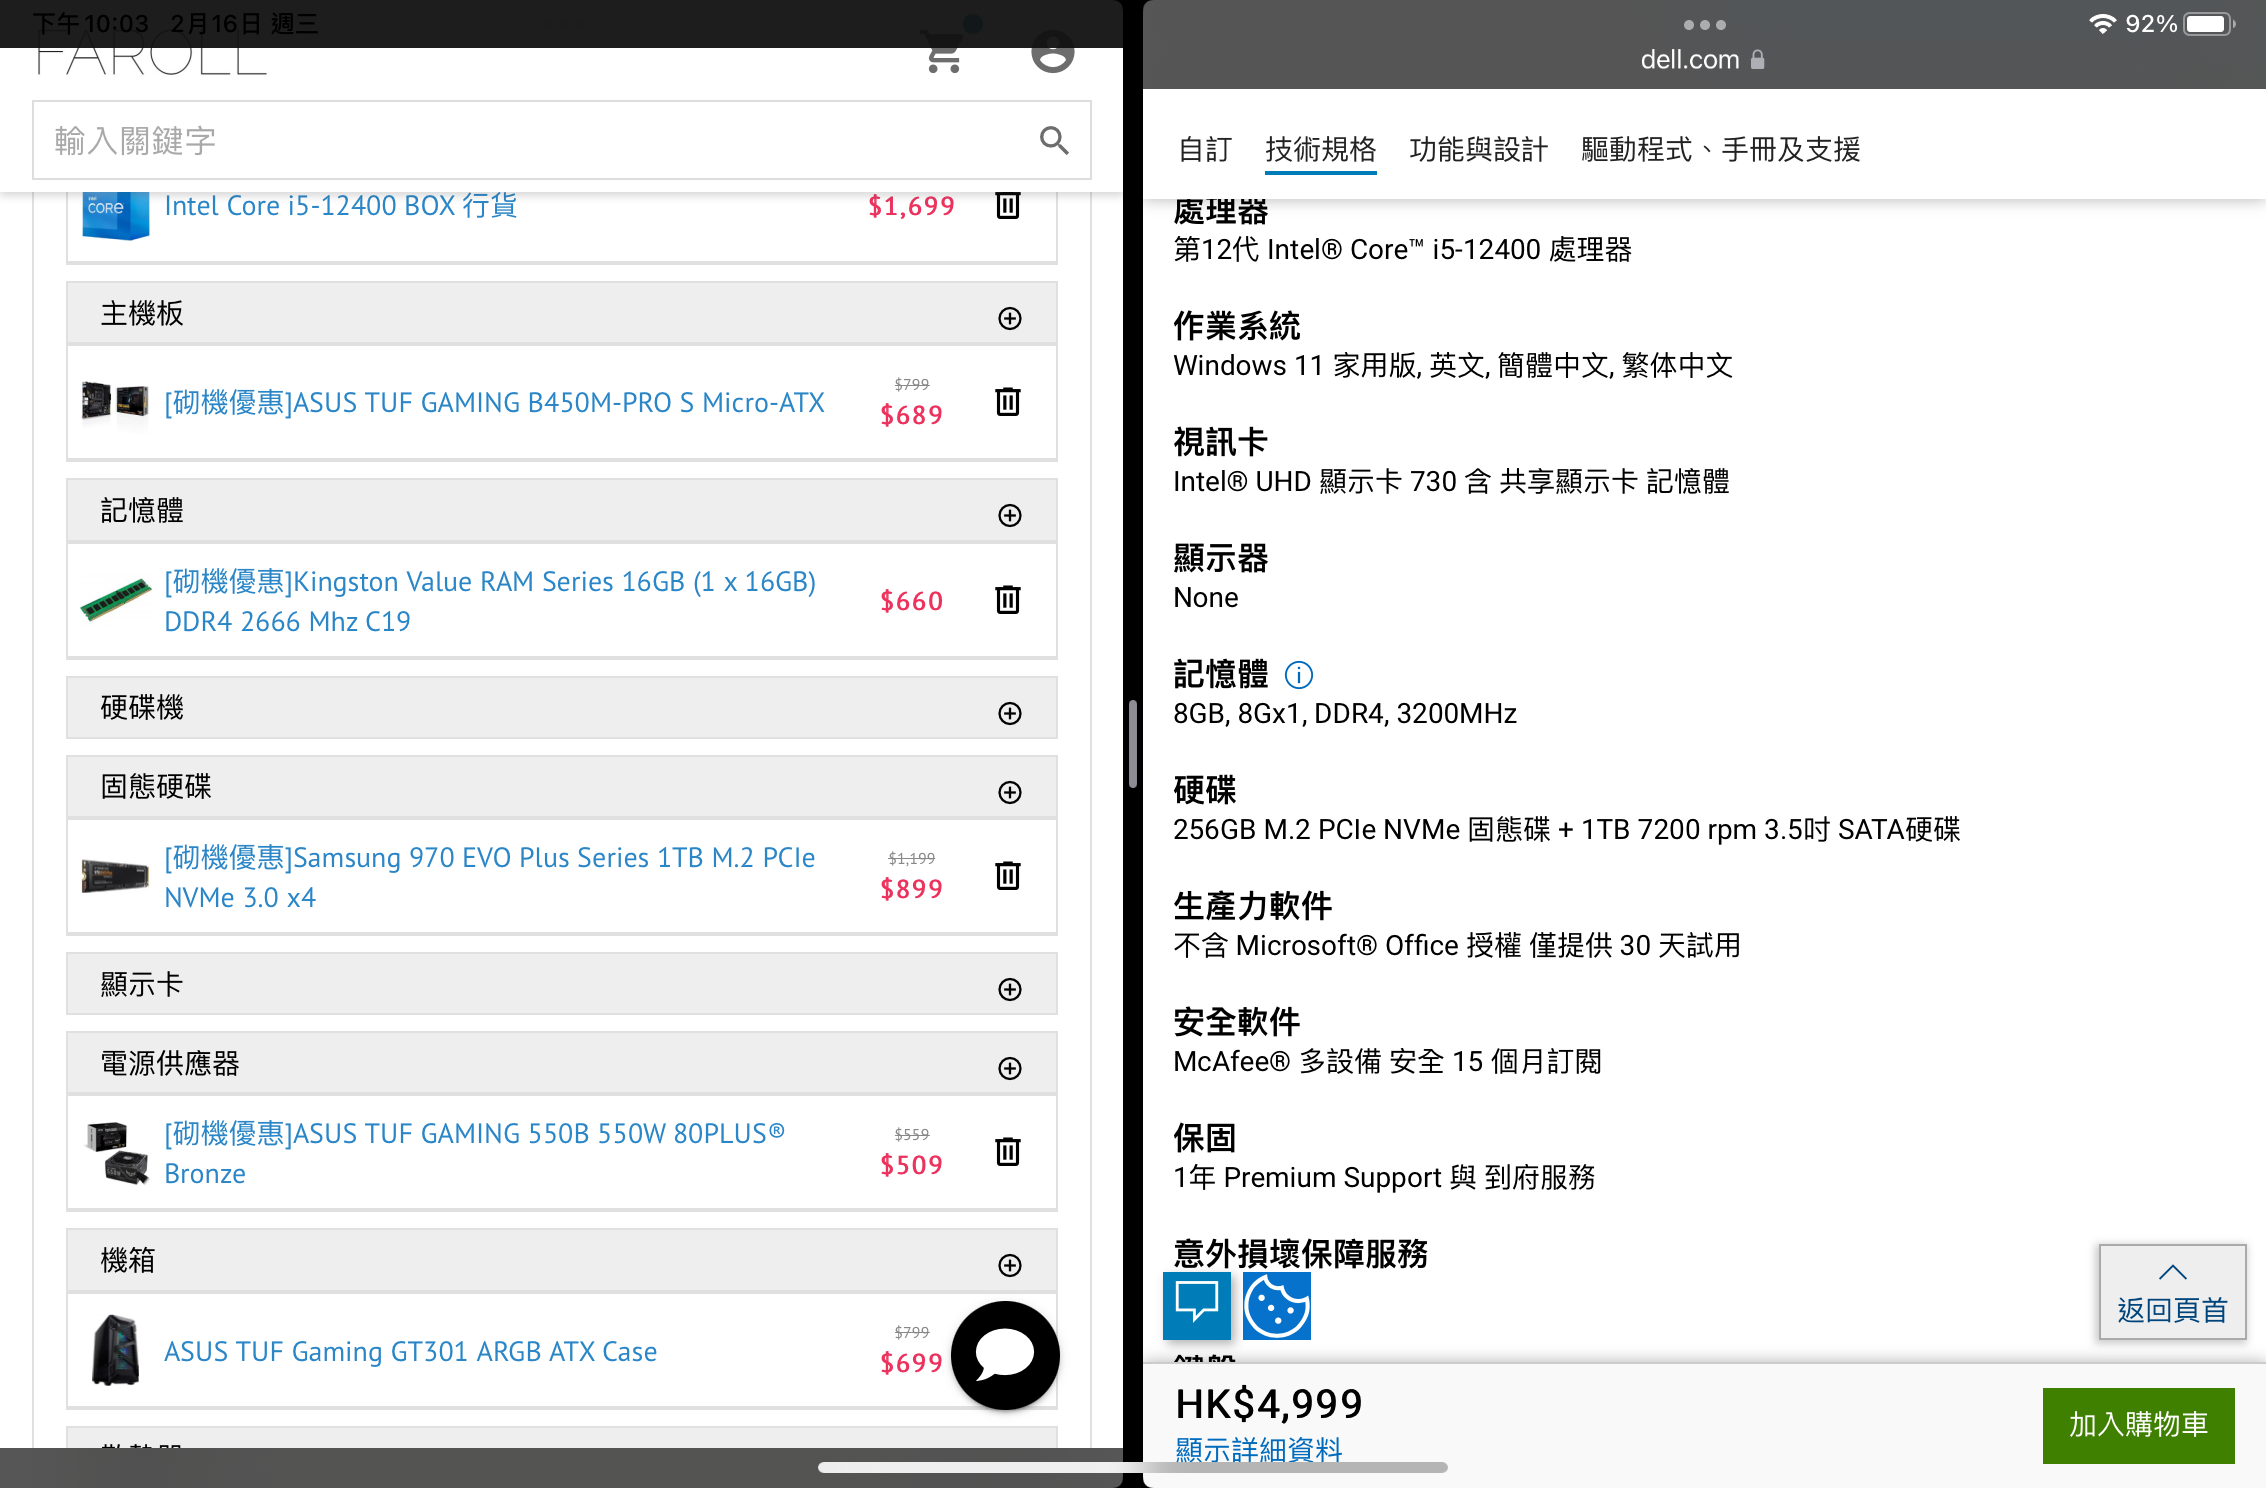Click 返回頁首 button
Viewport: 2266px width, 1488px height.
click(2172, 1292)
